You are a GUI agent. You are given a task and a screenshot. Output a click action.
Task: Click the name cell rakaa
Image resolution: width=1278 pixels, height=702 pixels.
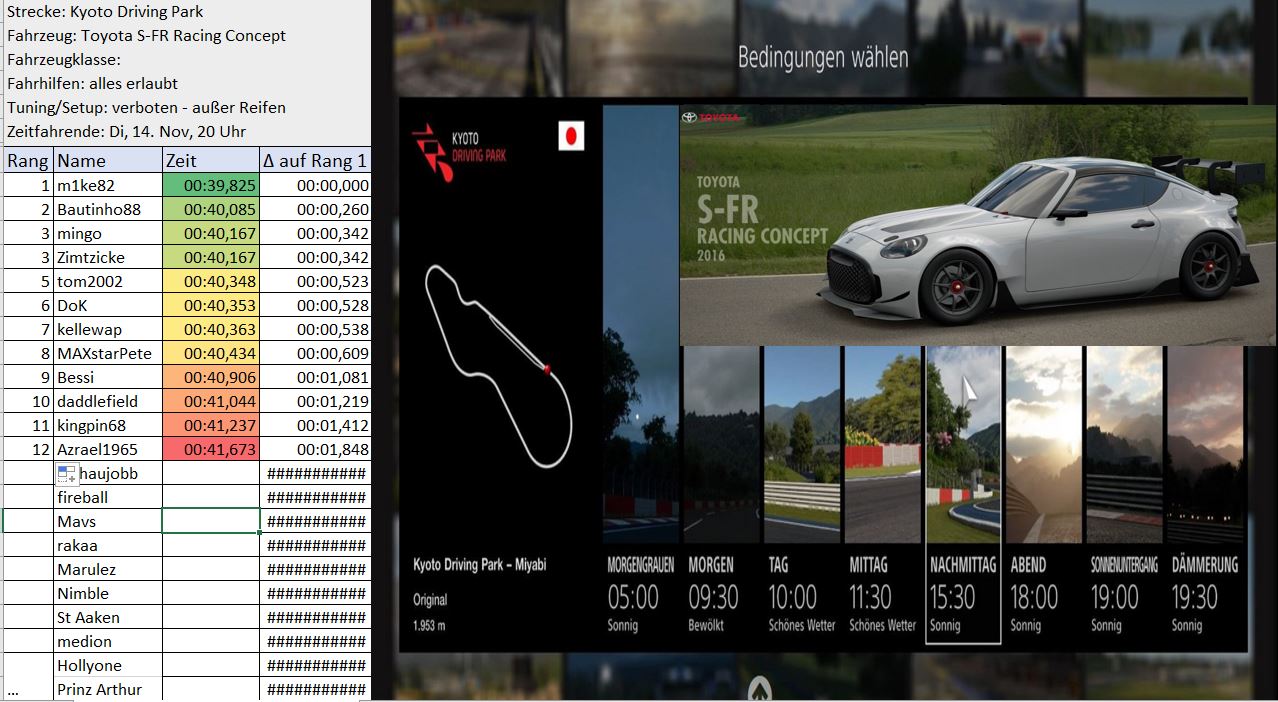[108, 545]
